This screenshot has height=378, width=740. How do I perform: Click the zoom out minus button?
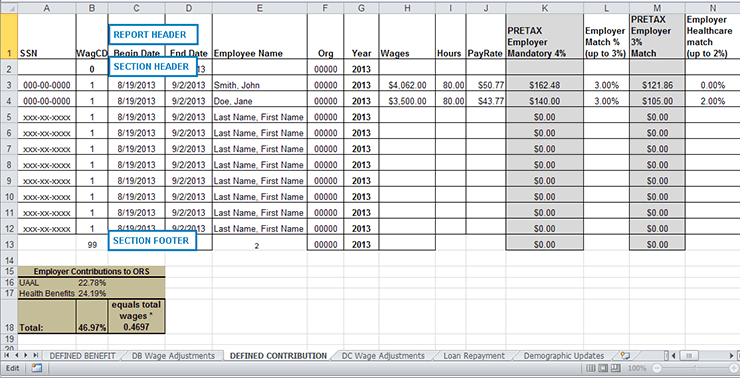(x=657, y=368)
